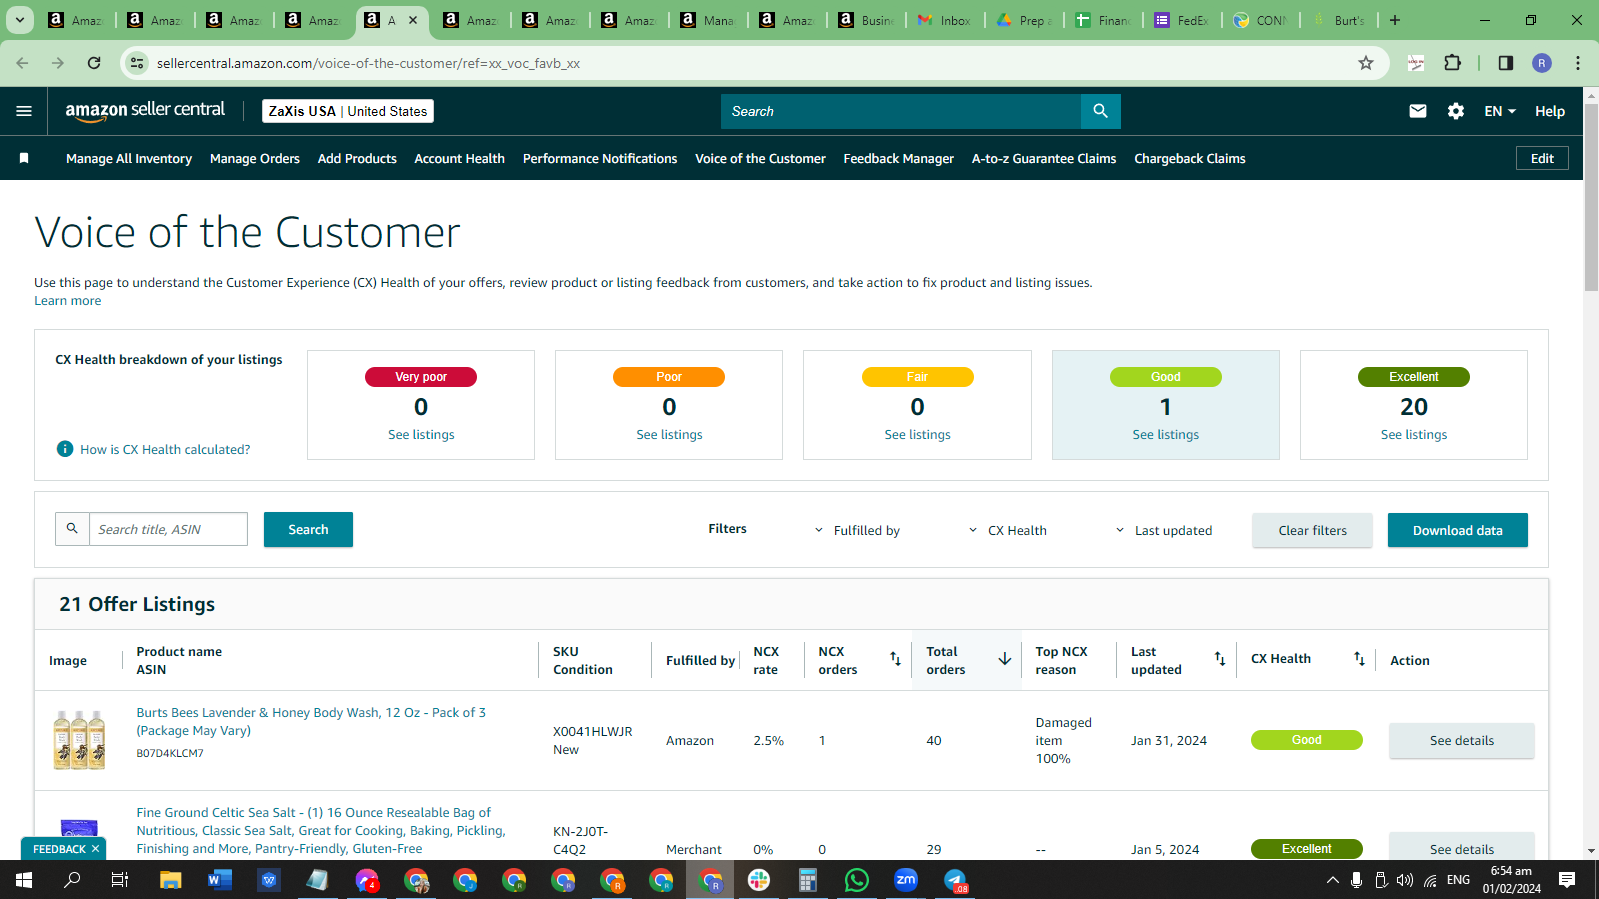This screenshot has width=1599, height=899.
Task: Show hidden system tray icons
Action: (x=1332, y=880)
